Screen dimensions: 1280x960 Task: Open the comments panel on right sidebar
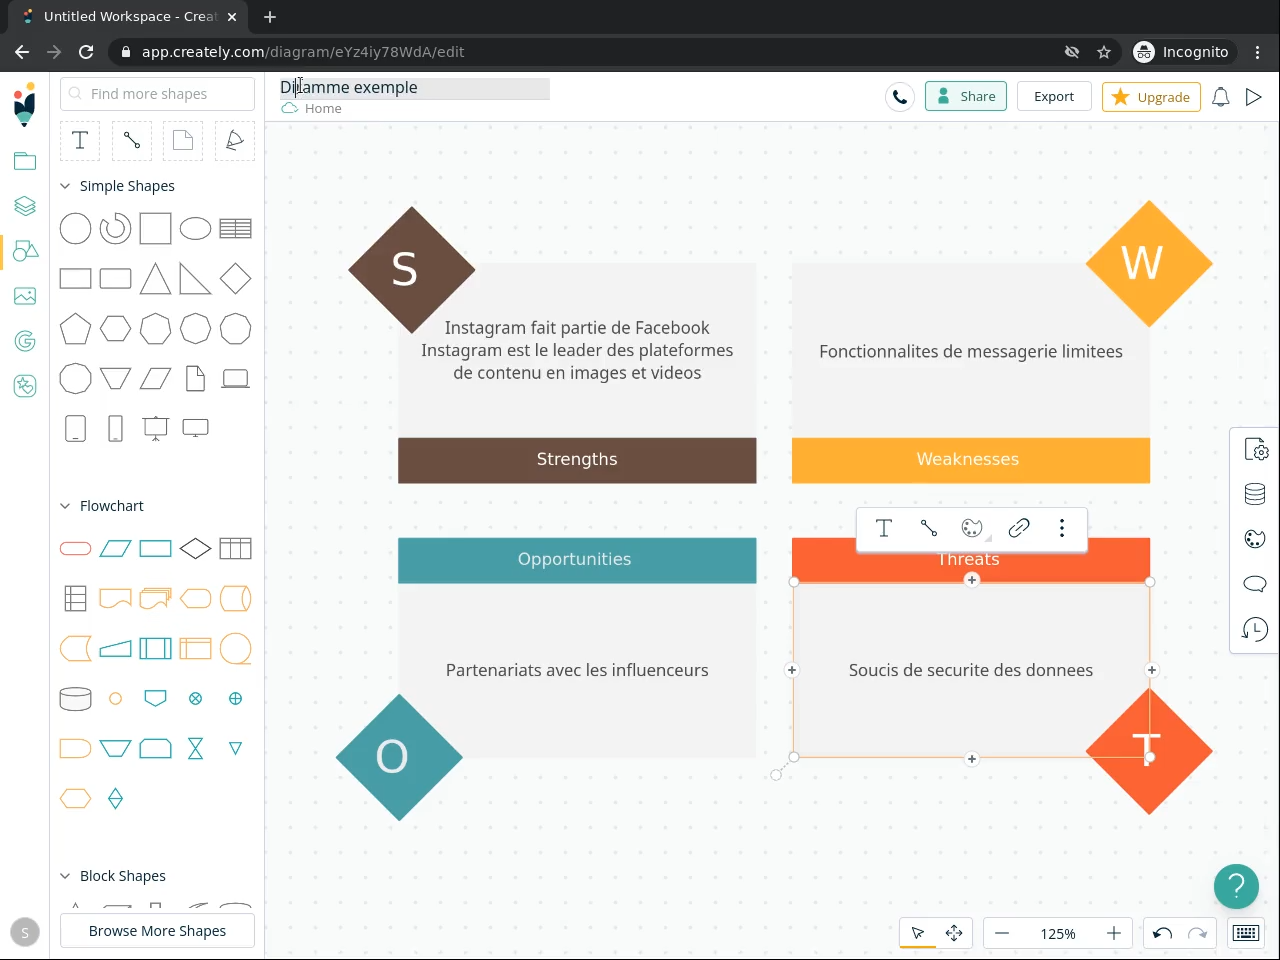[x=1255, y=584]
